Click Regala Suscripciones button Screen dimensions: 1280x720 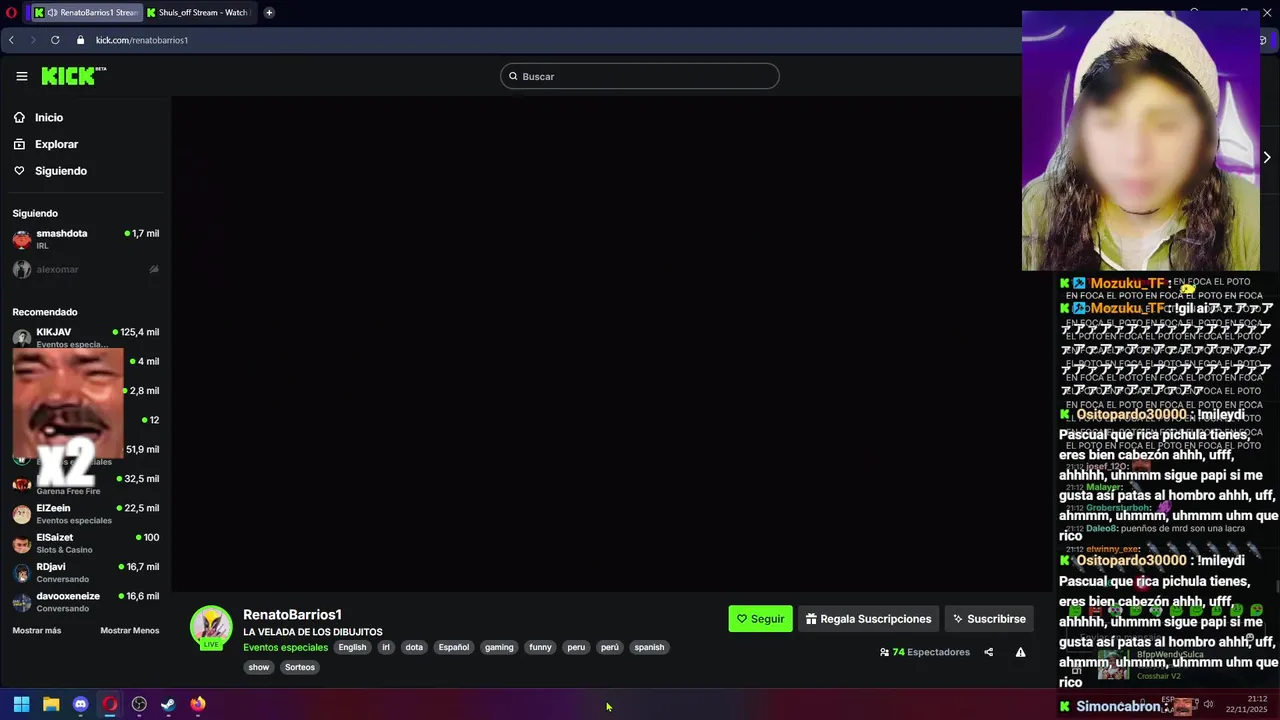pos(868,619)
